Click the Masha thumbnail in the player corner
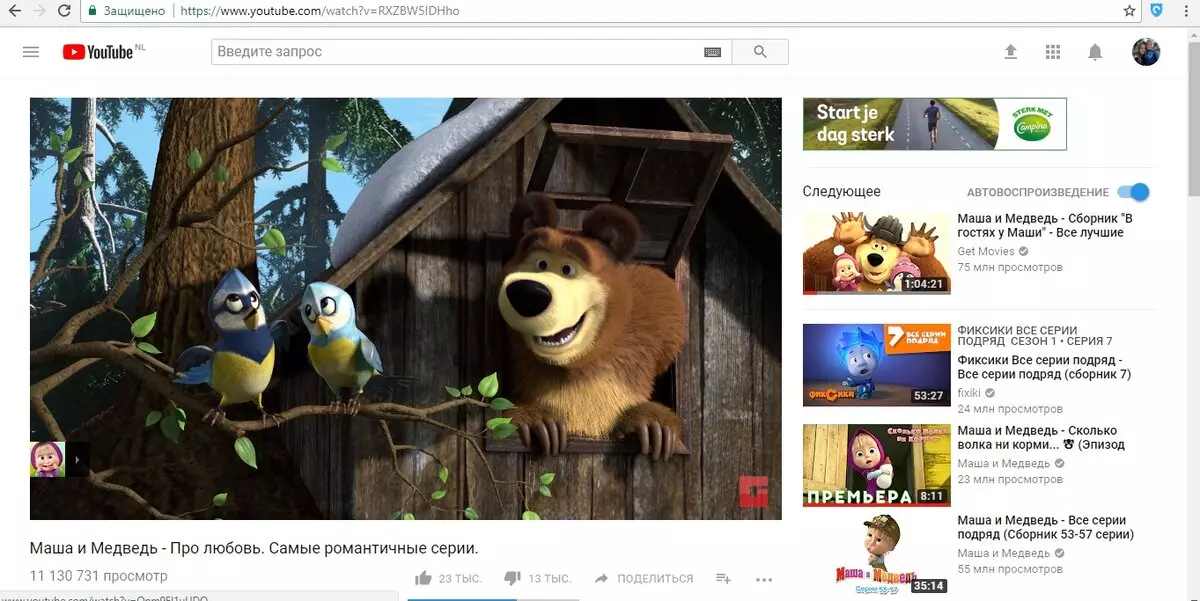 click(x=47, y=459)
